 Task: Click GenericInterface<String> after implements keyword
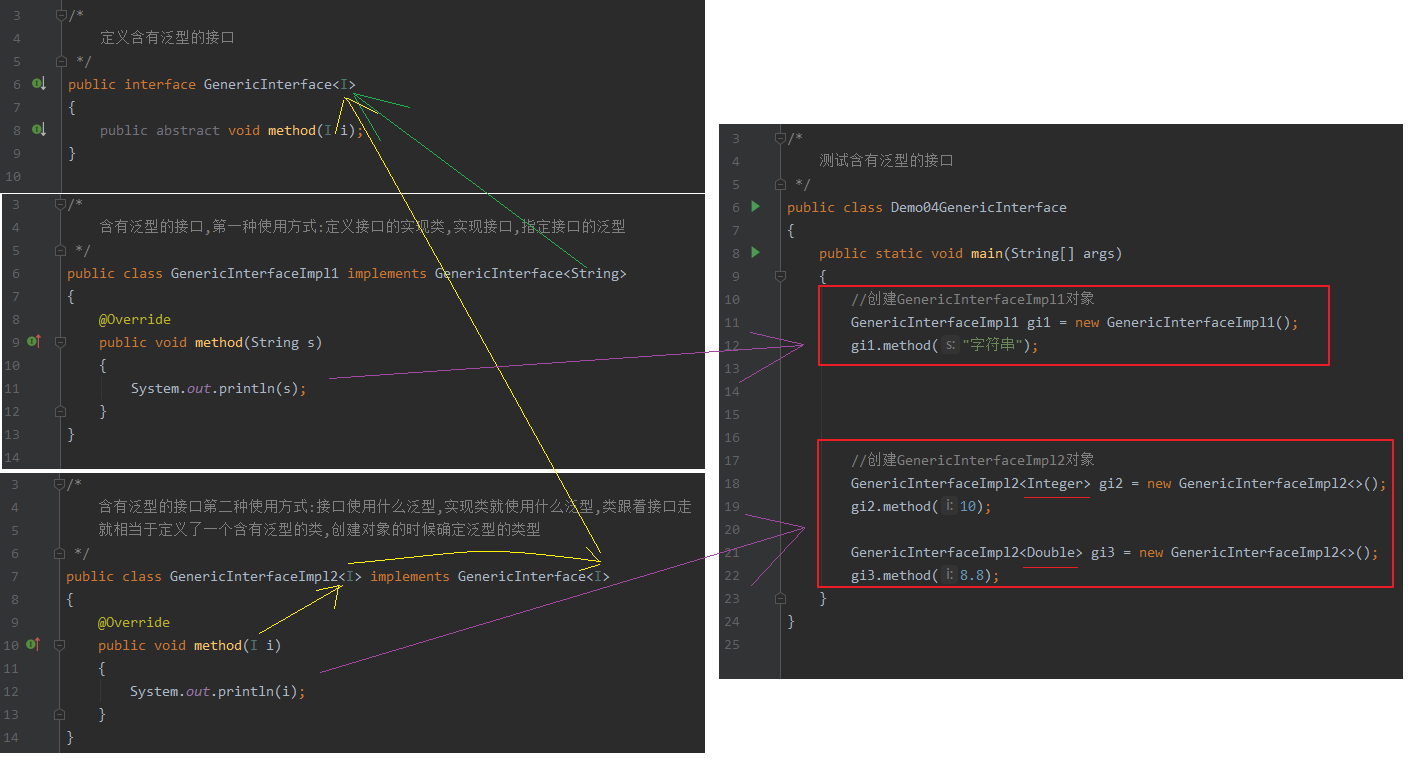(x=530, y=273)
